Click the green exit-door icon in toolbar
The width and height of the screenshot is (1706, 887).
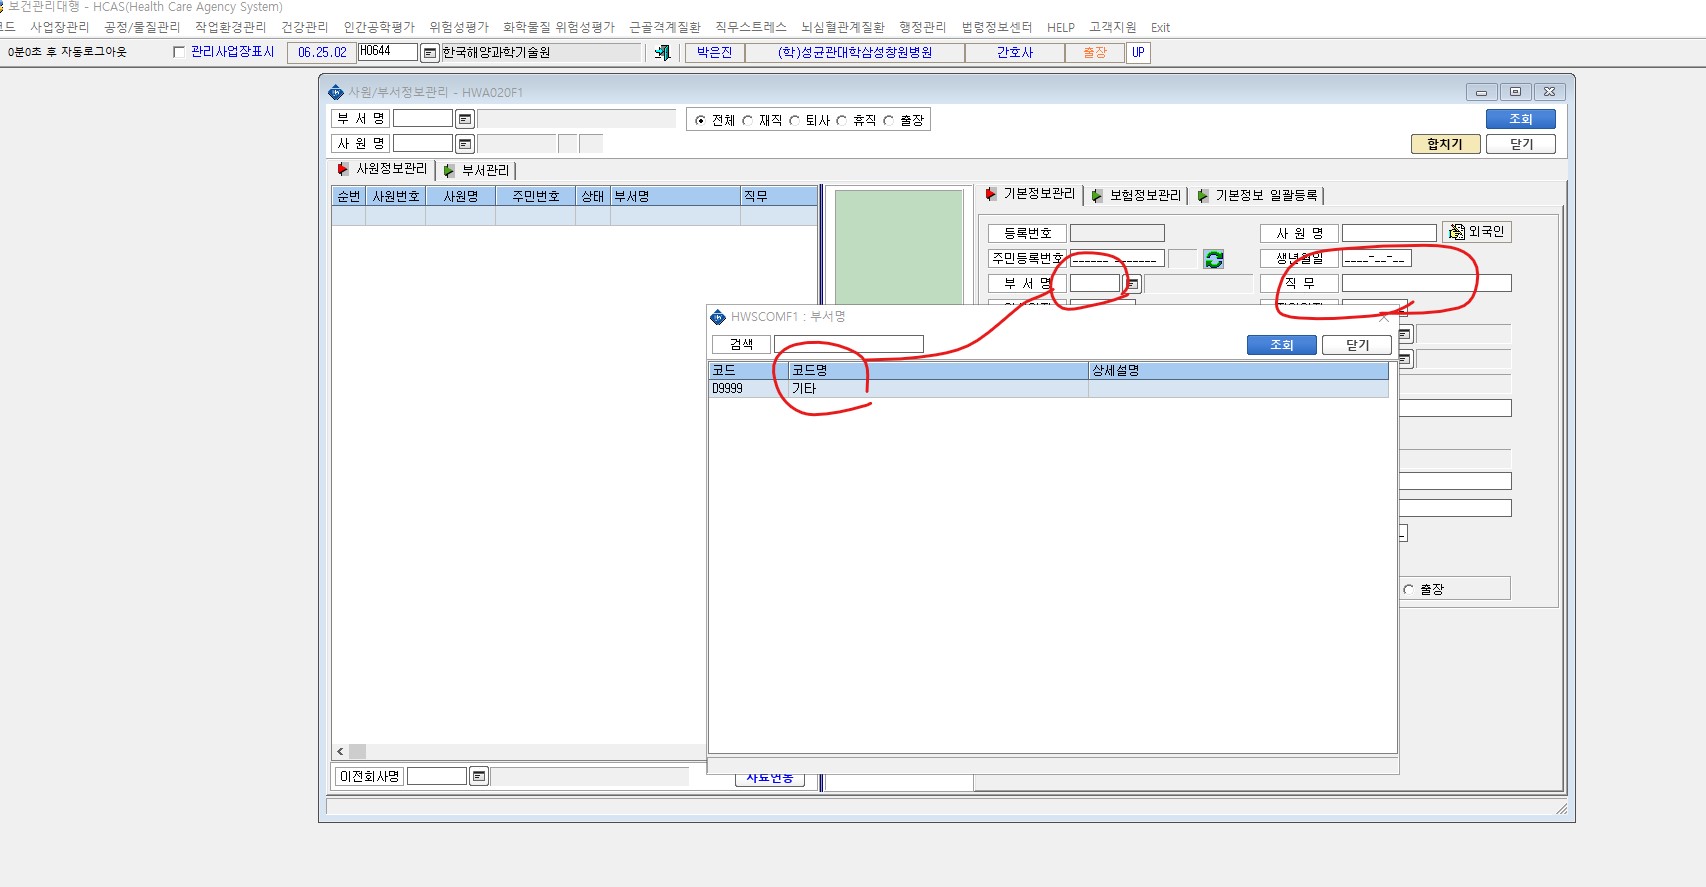pos(662,52)
